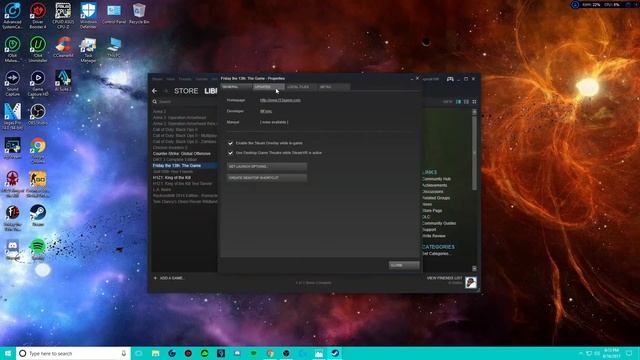Click Set Categories link
The image size is (640, 360).
437,253
